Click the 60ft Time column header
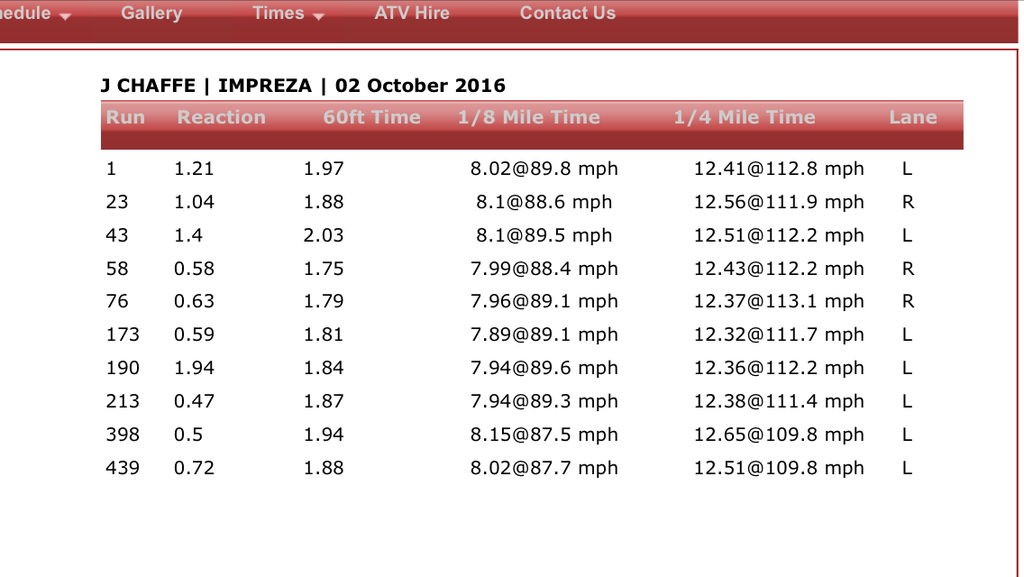Viewport: 1024px width, 577px height. click(x=372, y=117)
